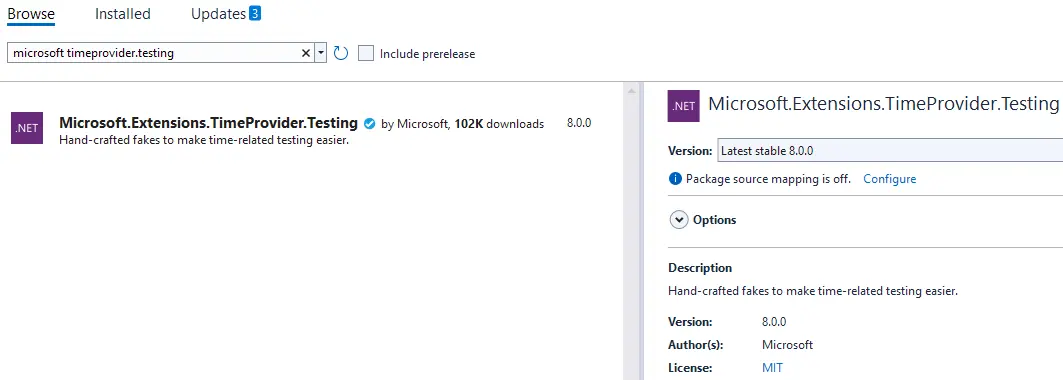1063x380 pixels.
Task: Open the search history dropdown arrow
Action: [x=321, y=54]
